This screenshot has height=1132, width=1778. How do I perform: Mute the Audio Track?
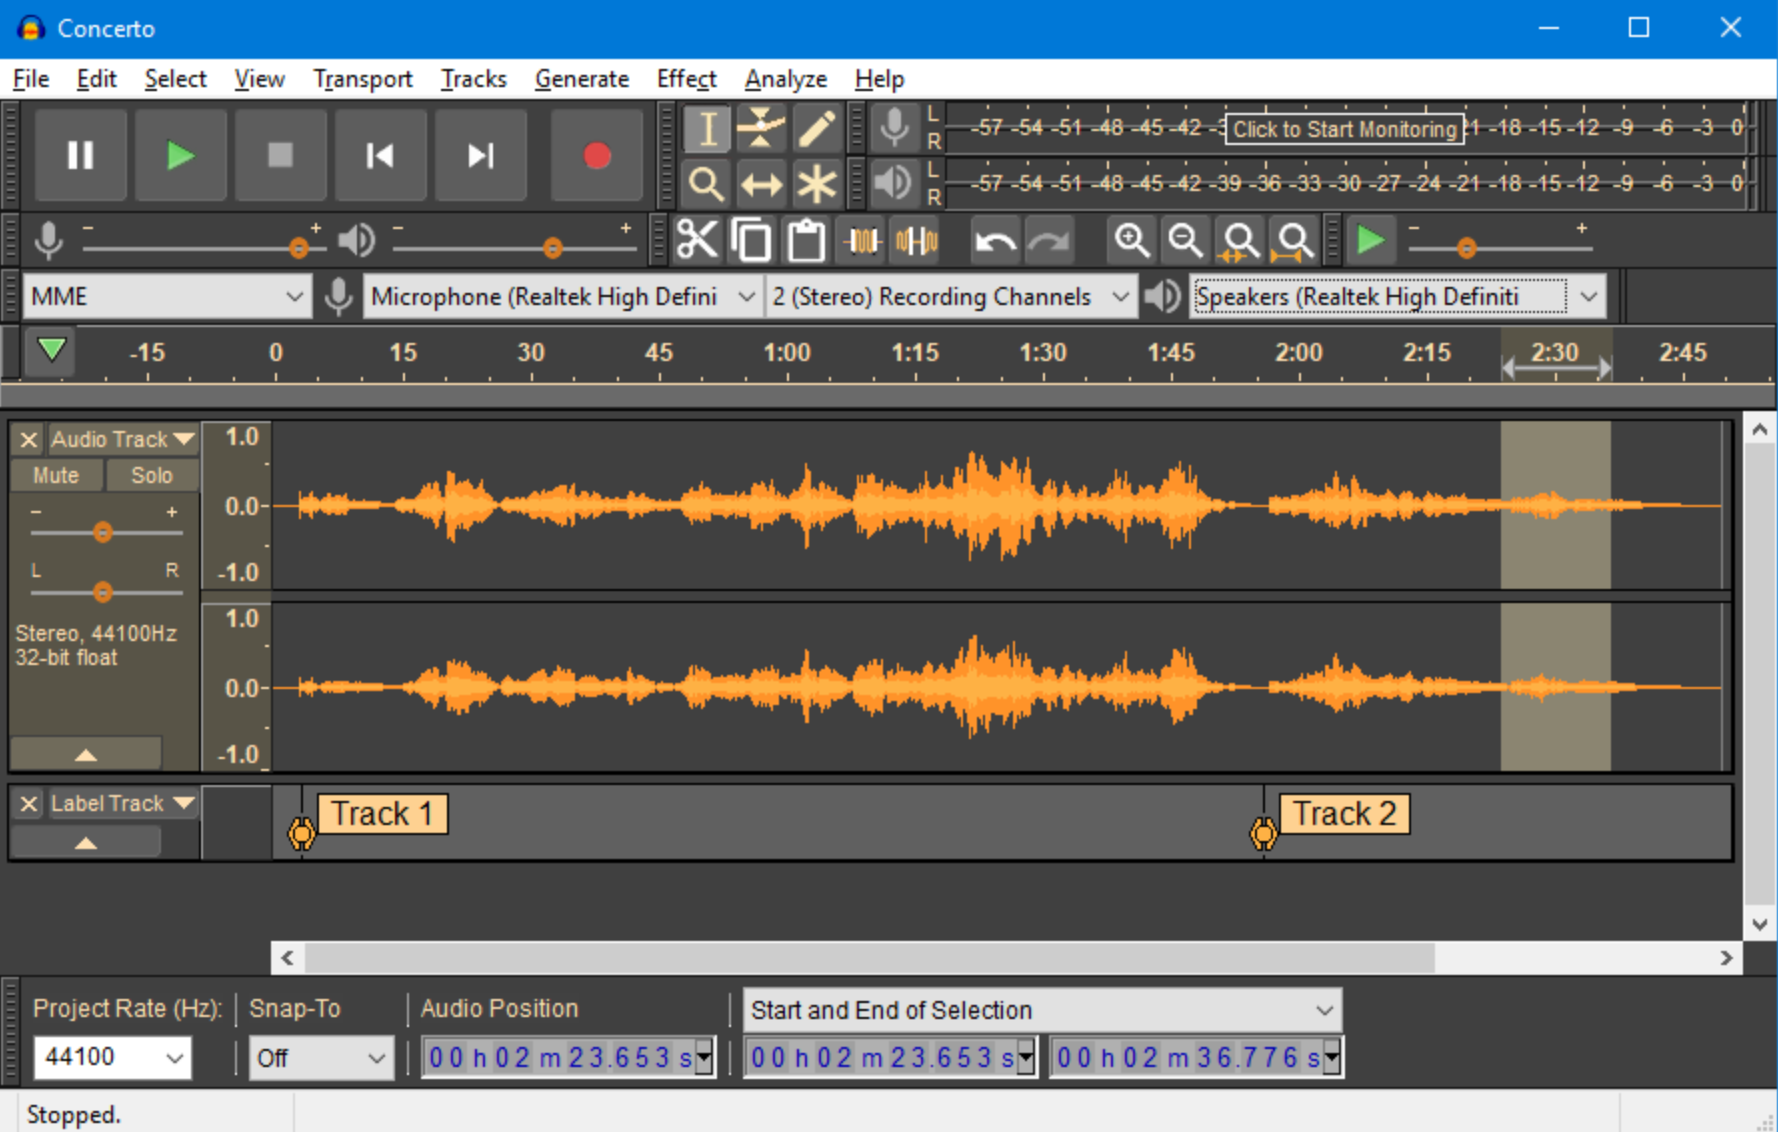(56, 475)
